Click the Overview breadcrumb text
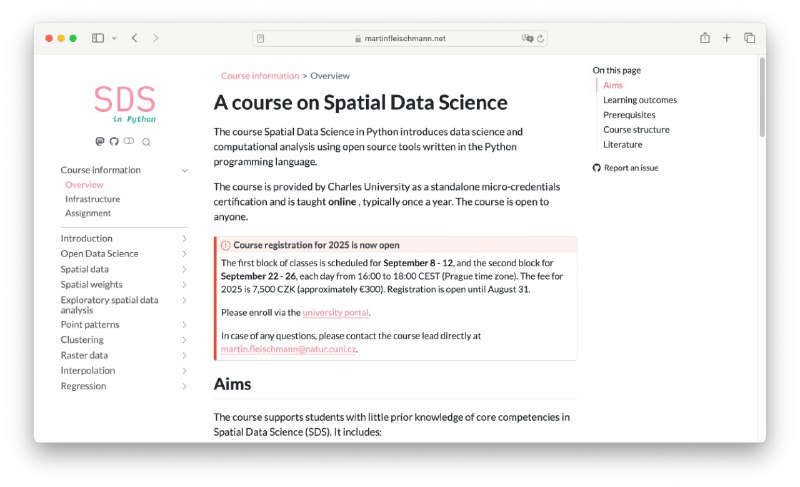The image size is (800, 487). 330,75
